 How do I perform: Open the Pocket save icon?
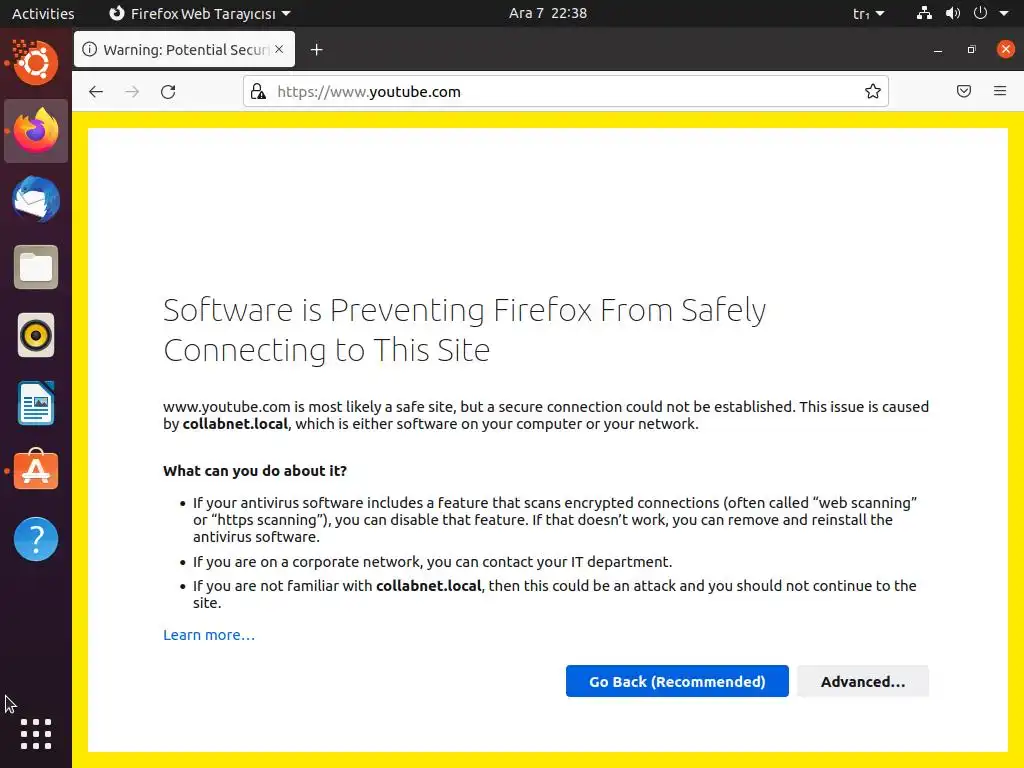(964, 92)
